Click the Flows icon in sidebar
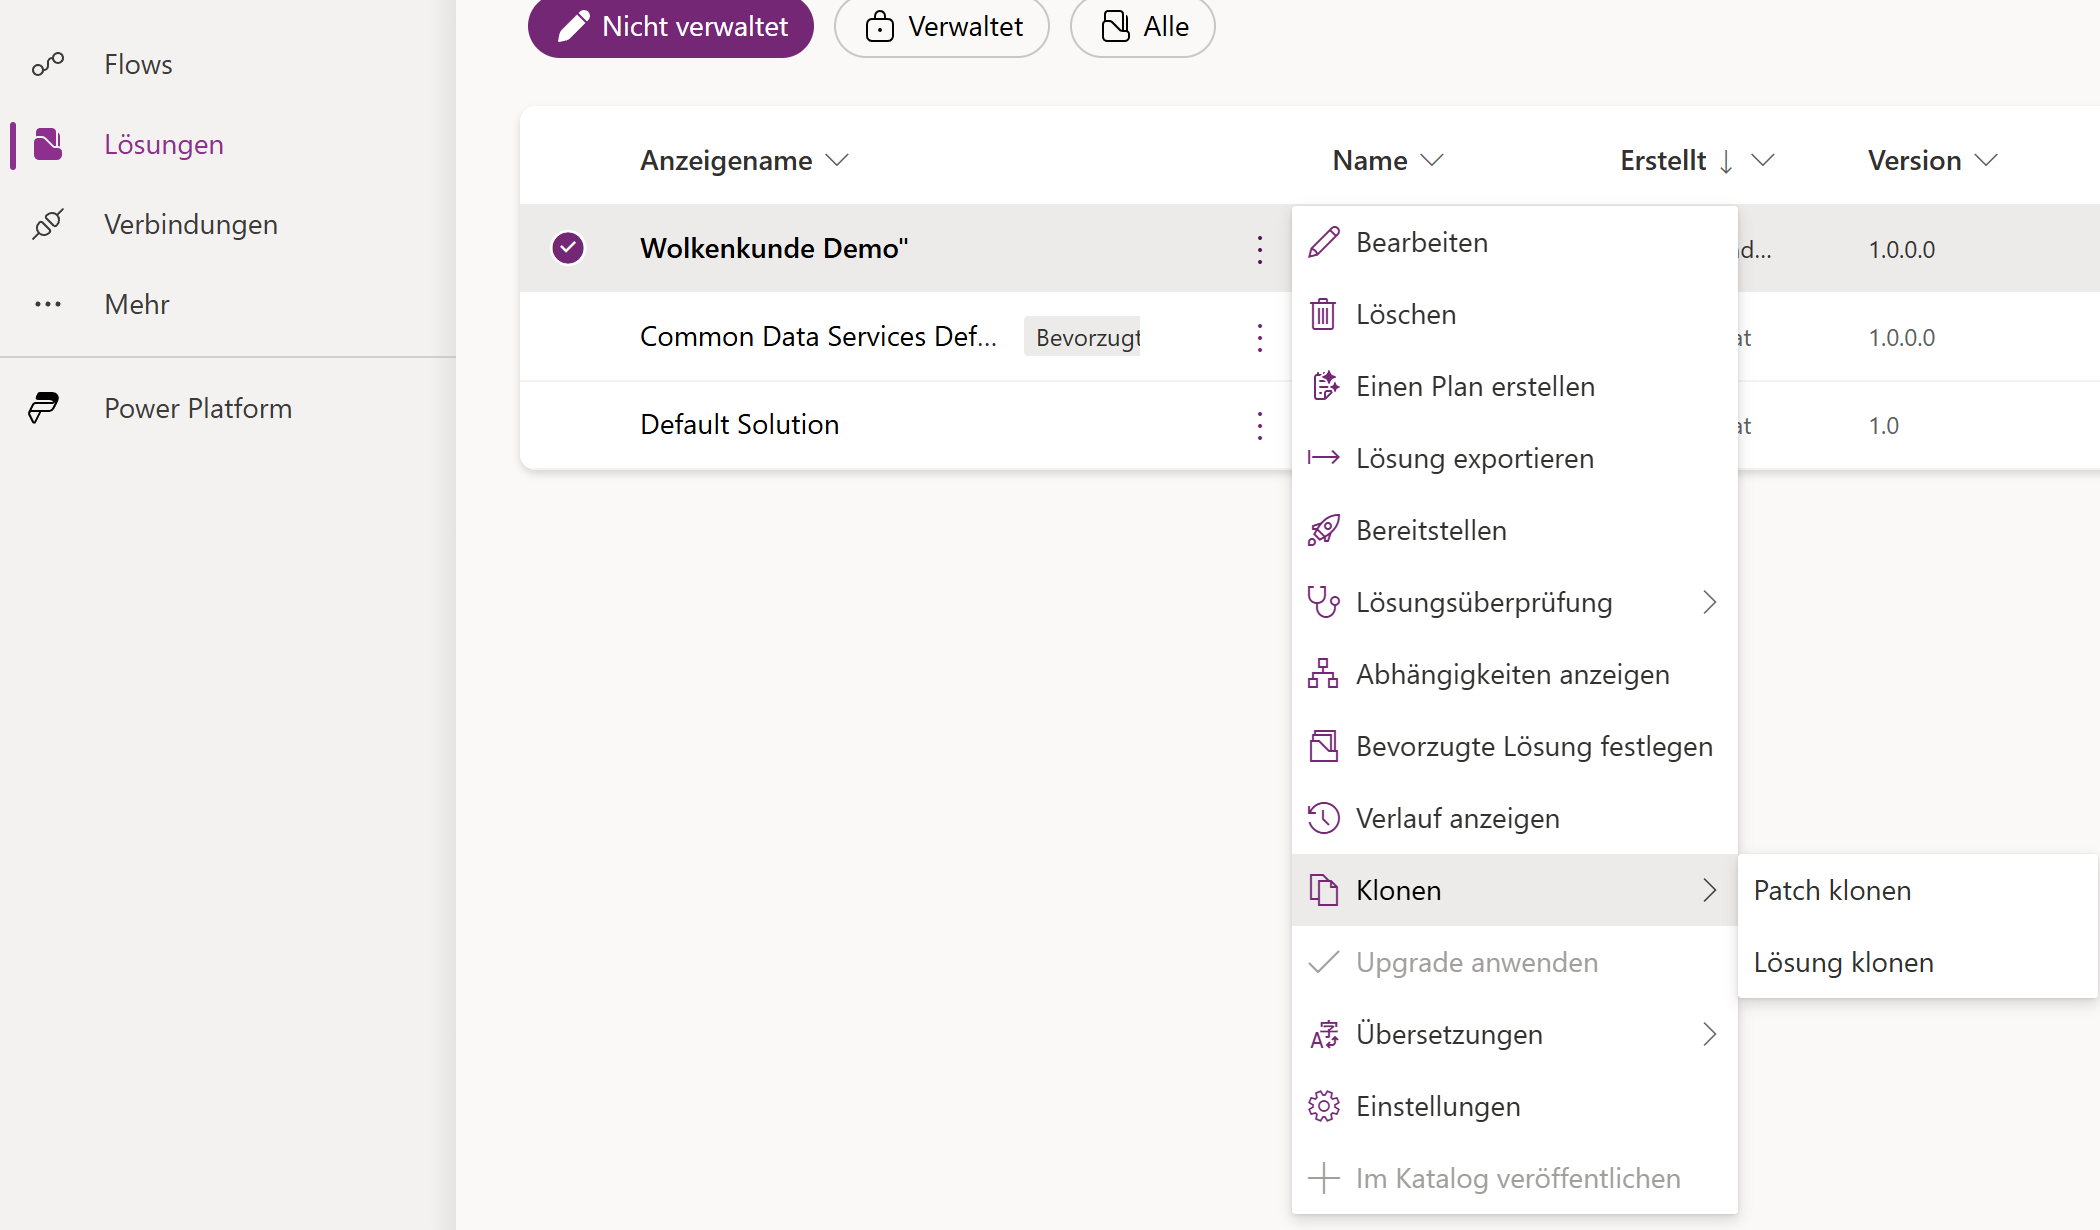The height and width of the screenshot is (1230, 2100). [x=48, y=65]
